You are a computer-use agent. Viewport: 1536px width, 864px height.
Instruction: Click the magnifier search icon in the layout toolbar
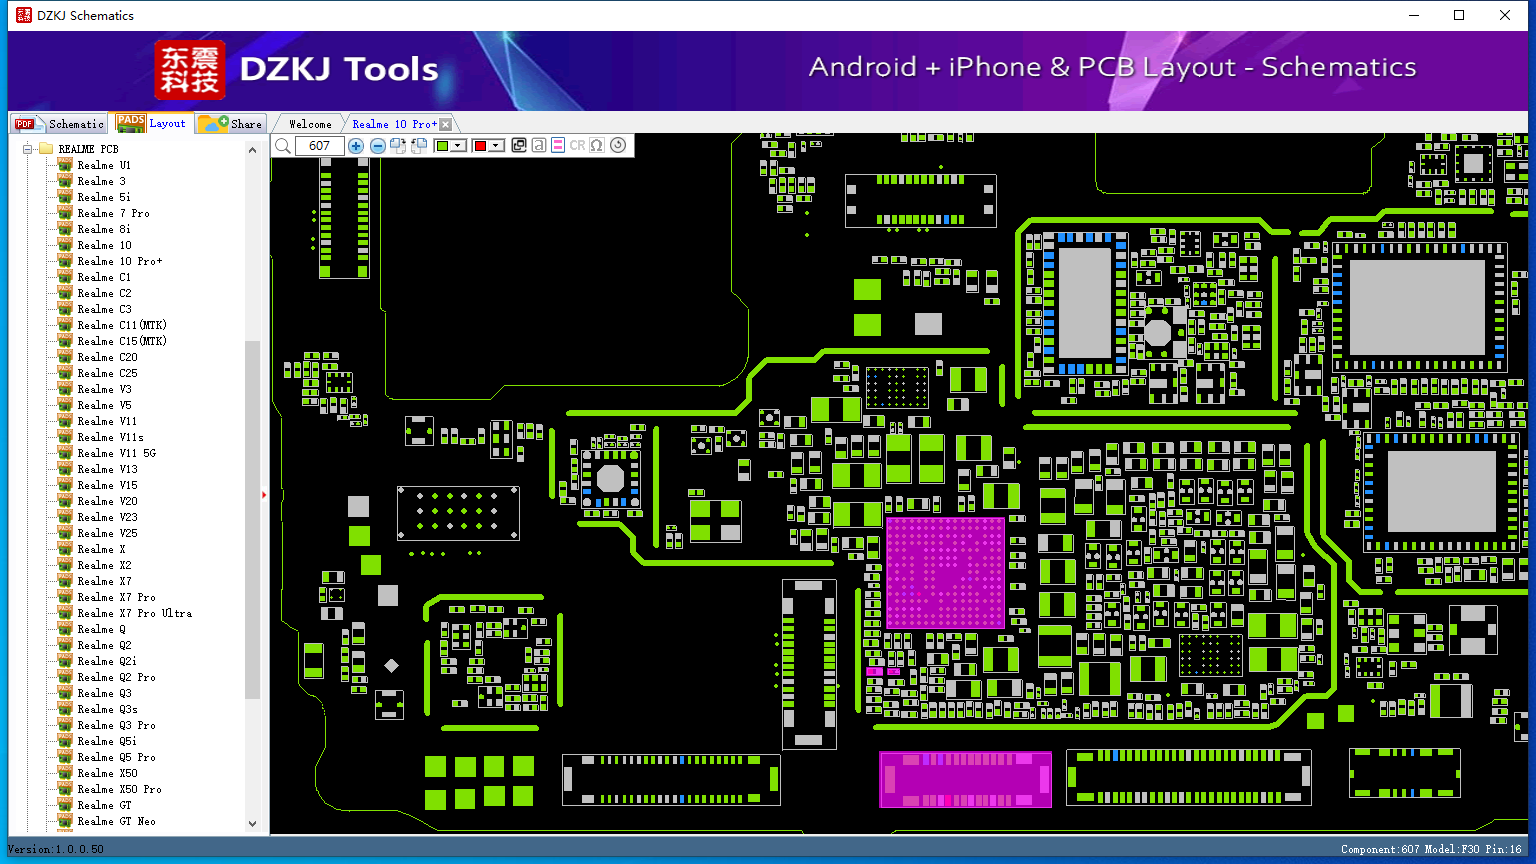(x=283, y=146)
